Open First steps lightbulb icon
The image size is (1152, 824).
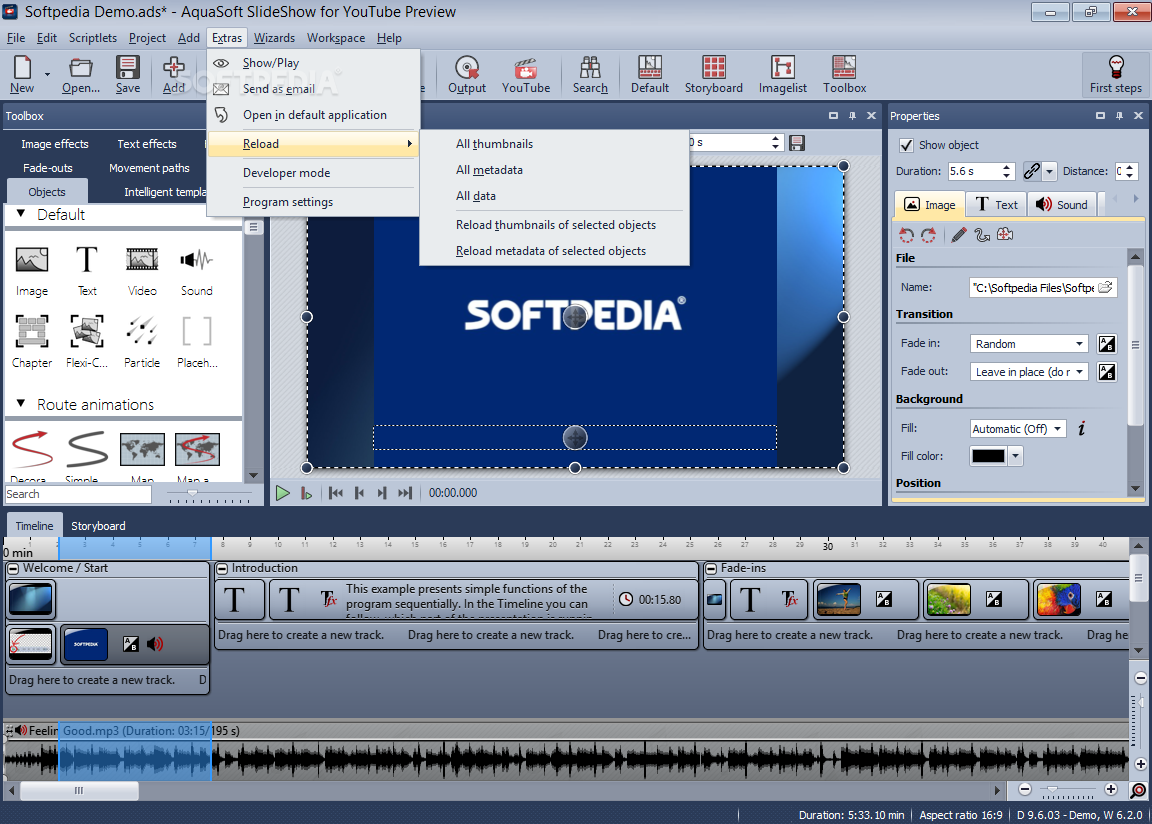click(x=1115, y=74)
